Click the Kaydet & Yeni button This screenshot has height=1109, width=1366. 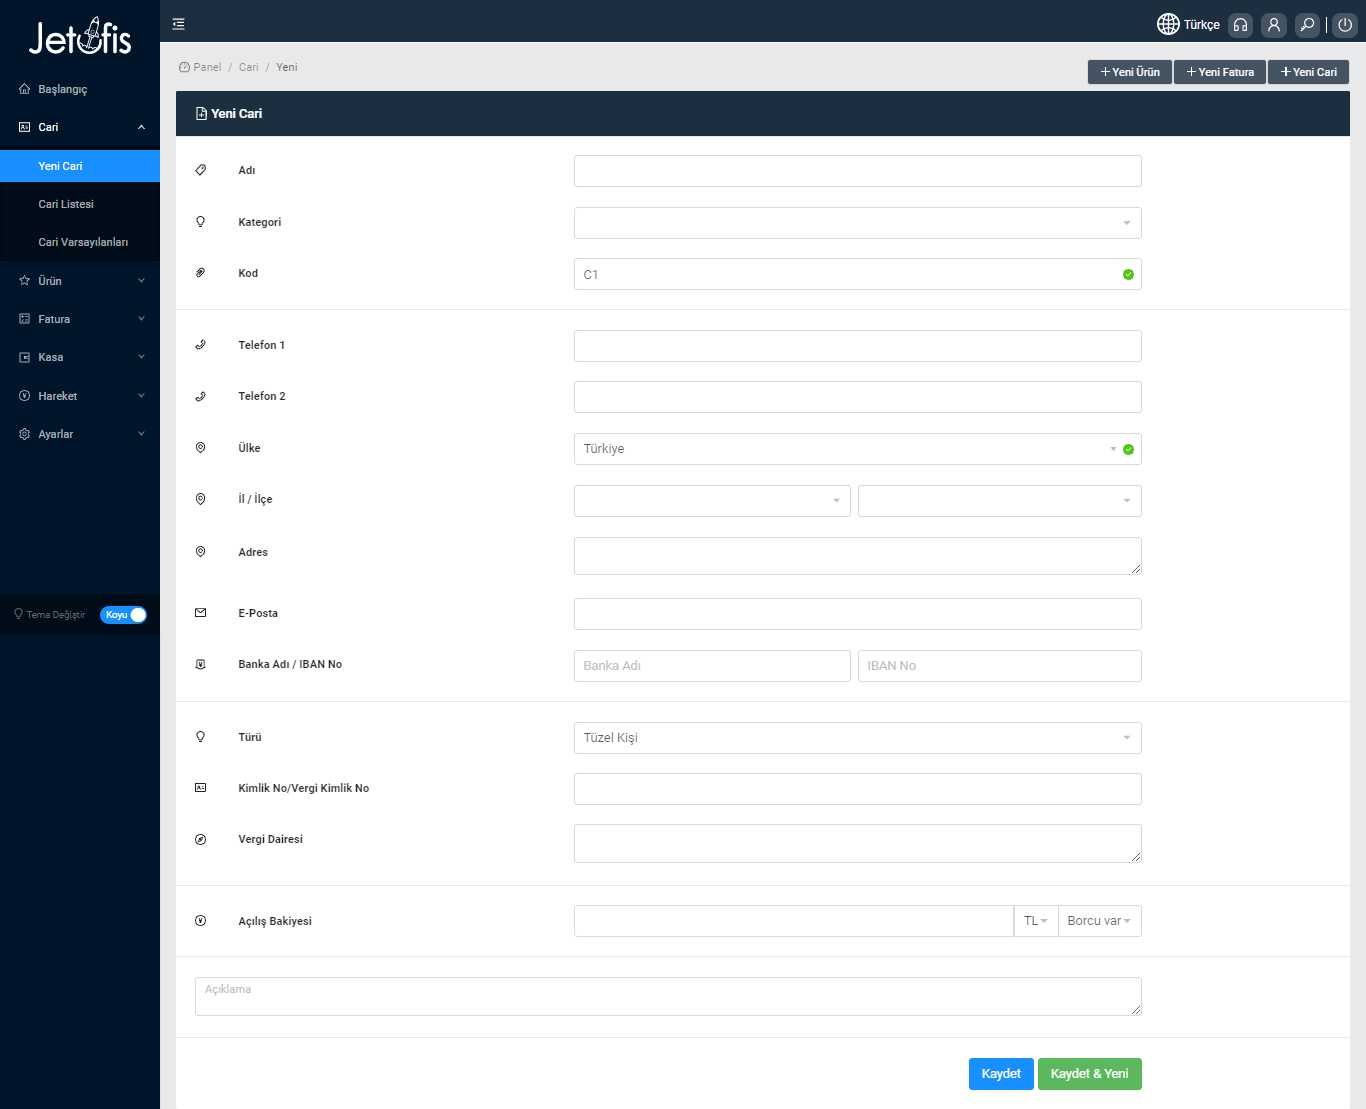point(1090,1074)
